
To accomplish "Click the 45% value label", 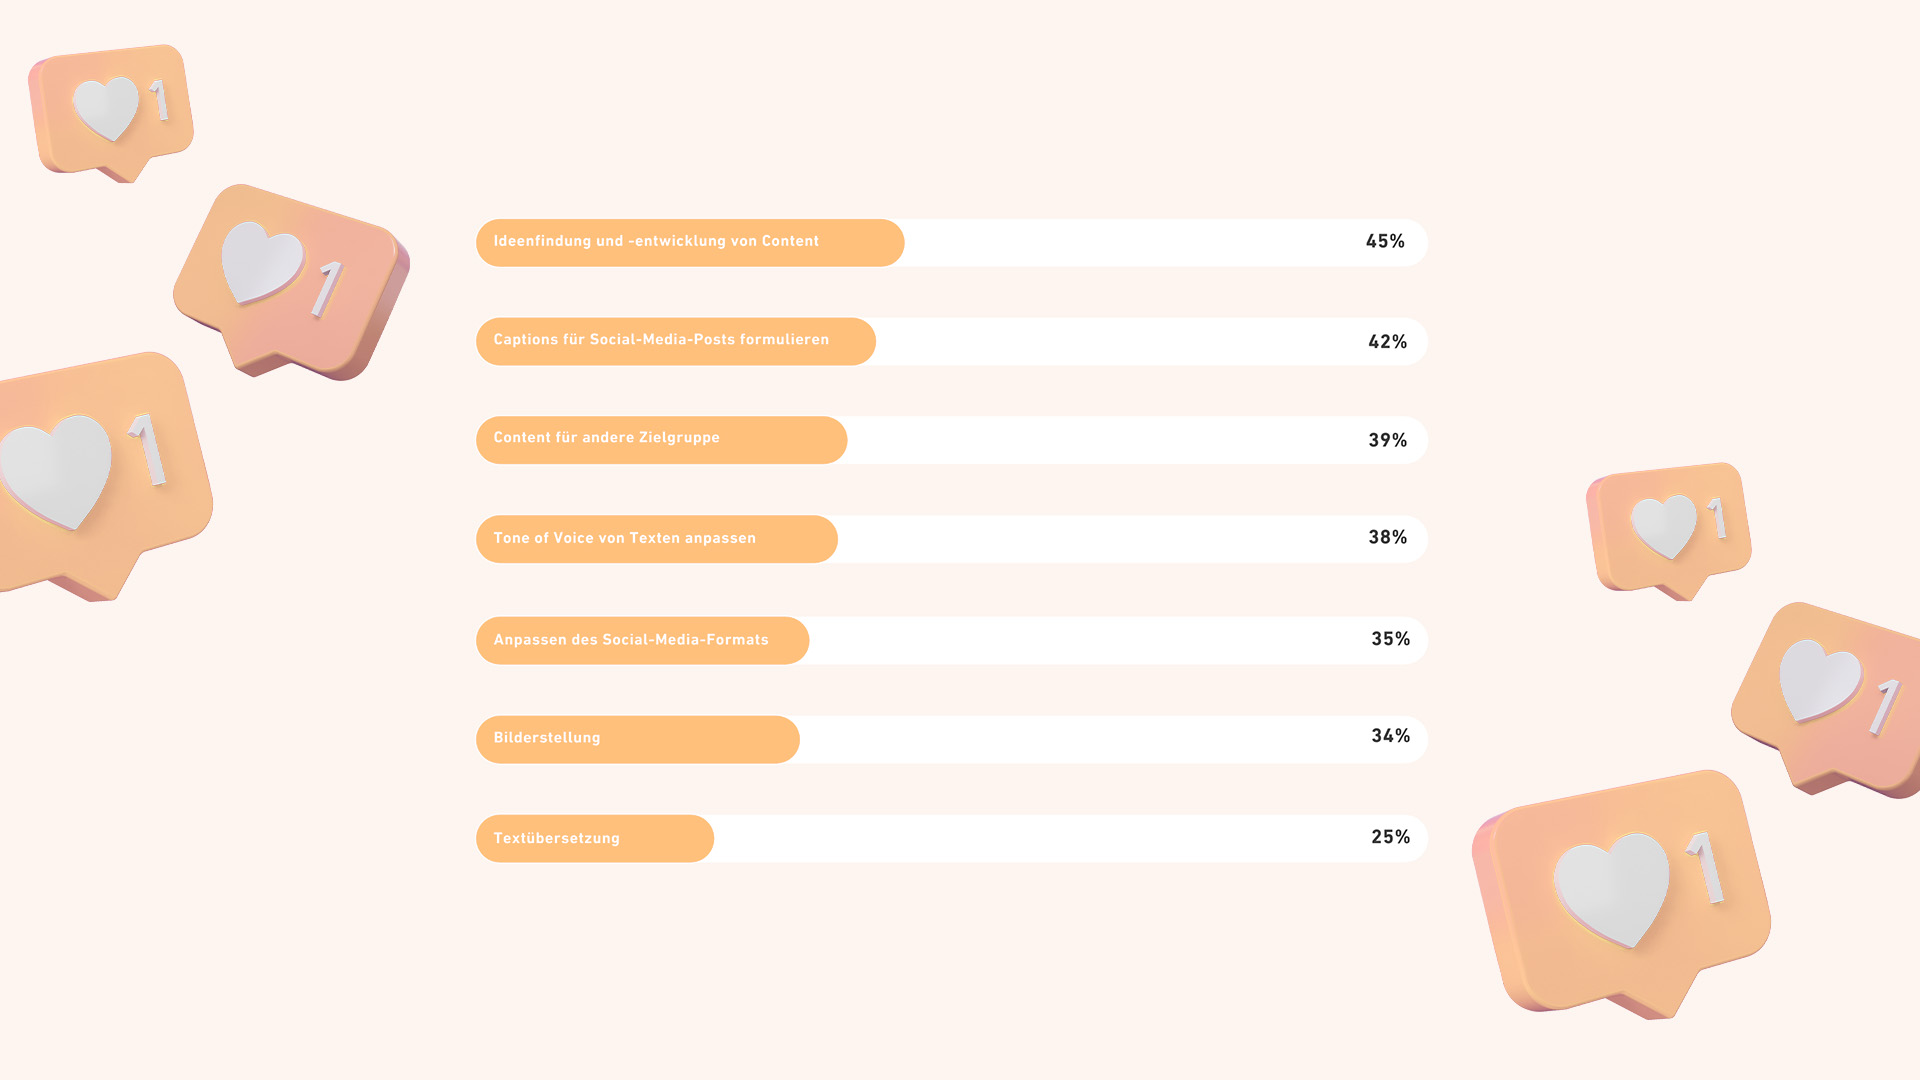I will point(1385,241).
